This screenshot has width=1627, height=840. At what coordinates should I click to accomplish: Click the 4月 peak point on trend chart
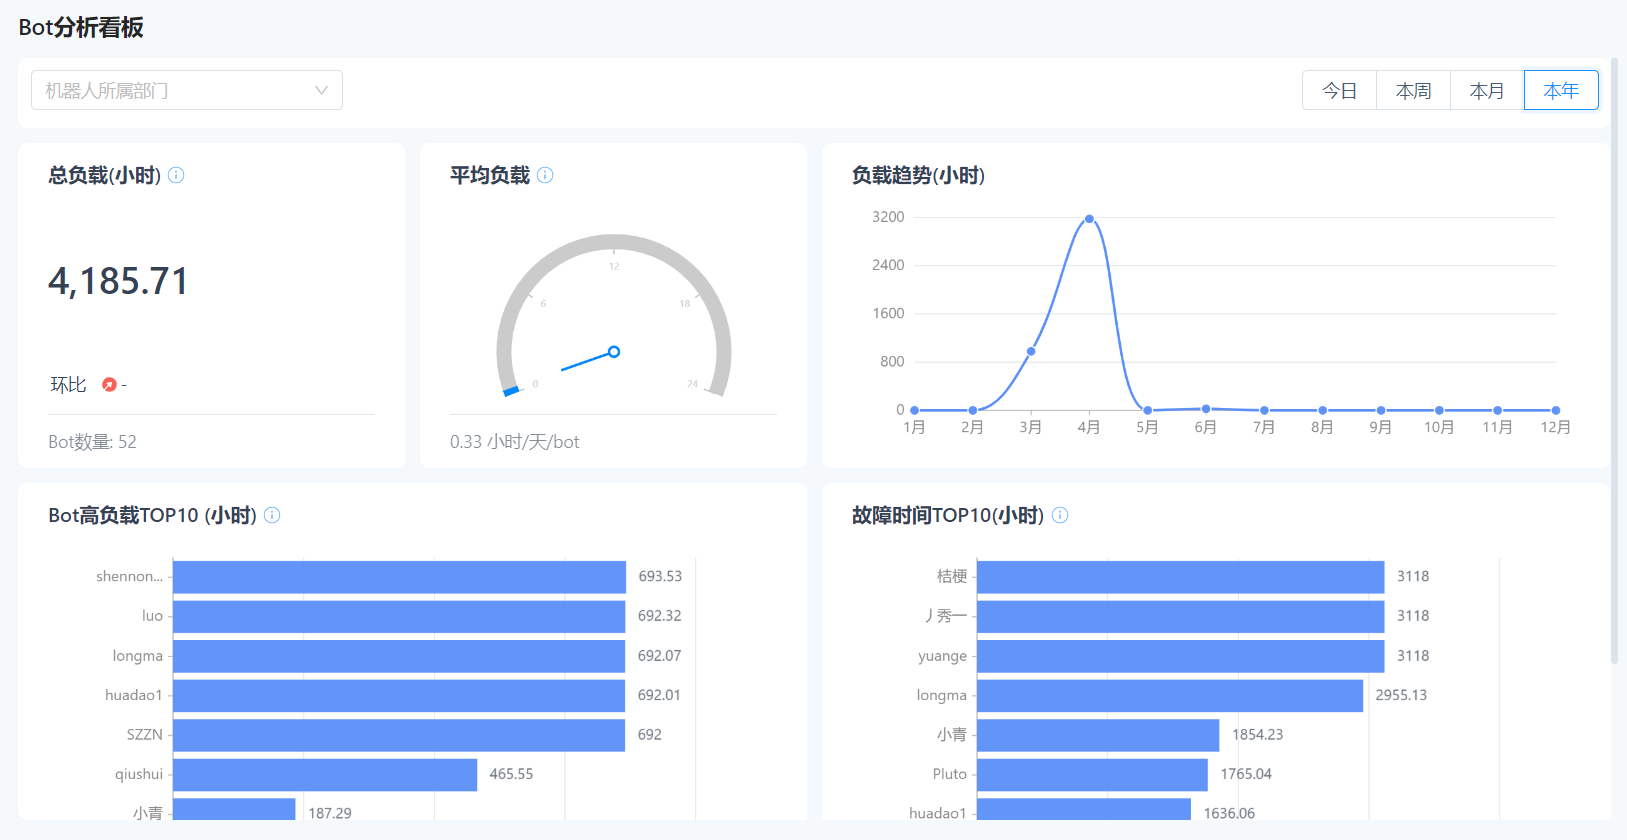pyautogui.click(x=1089, y=219)
